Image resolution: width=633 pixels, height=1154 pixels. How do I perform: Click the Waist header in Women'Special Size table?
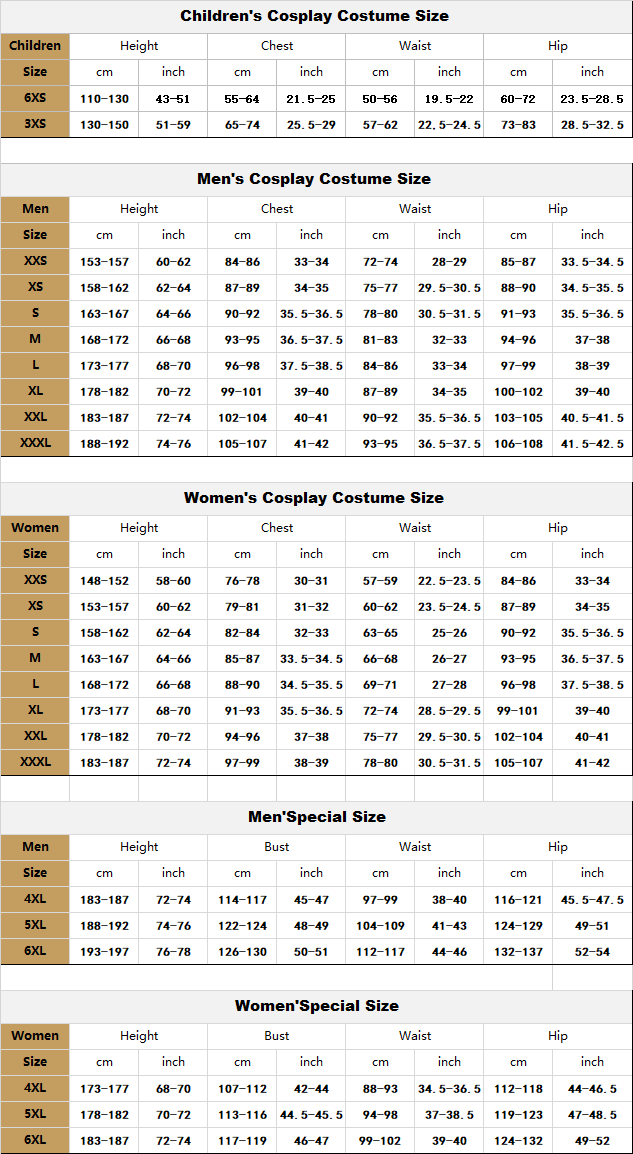415,1036
